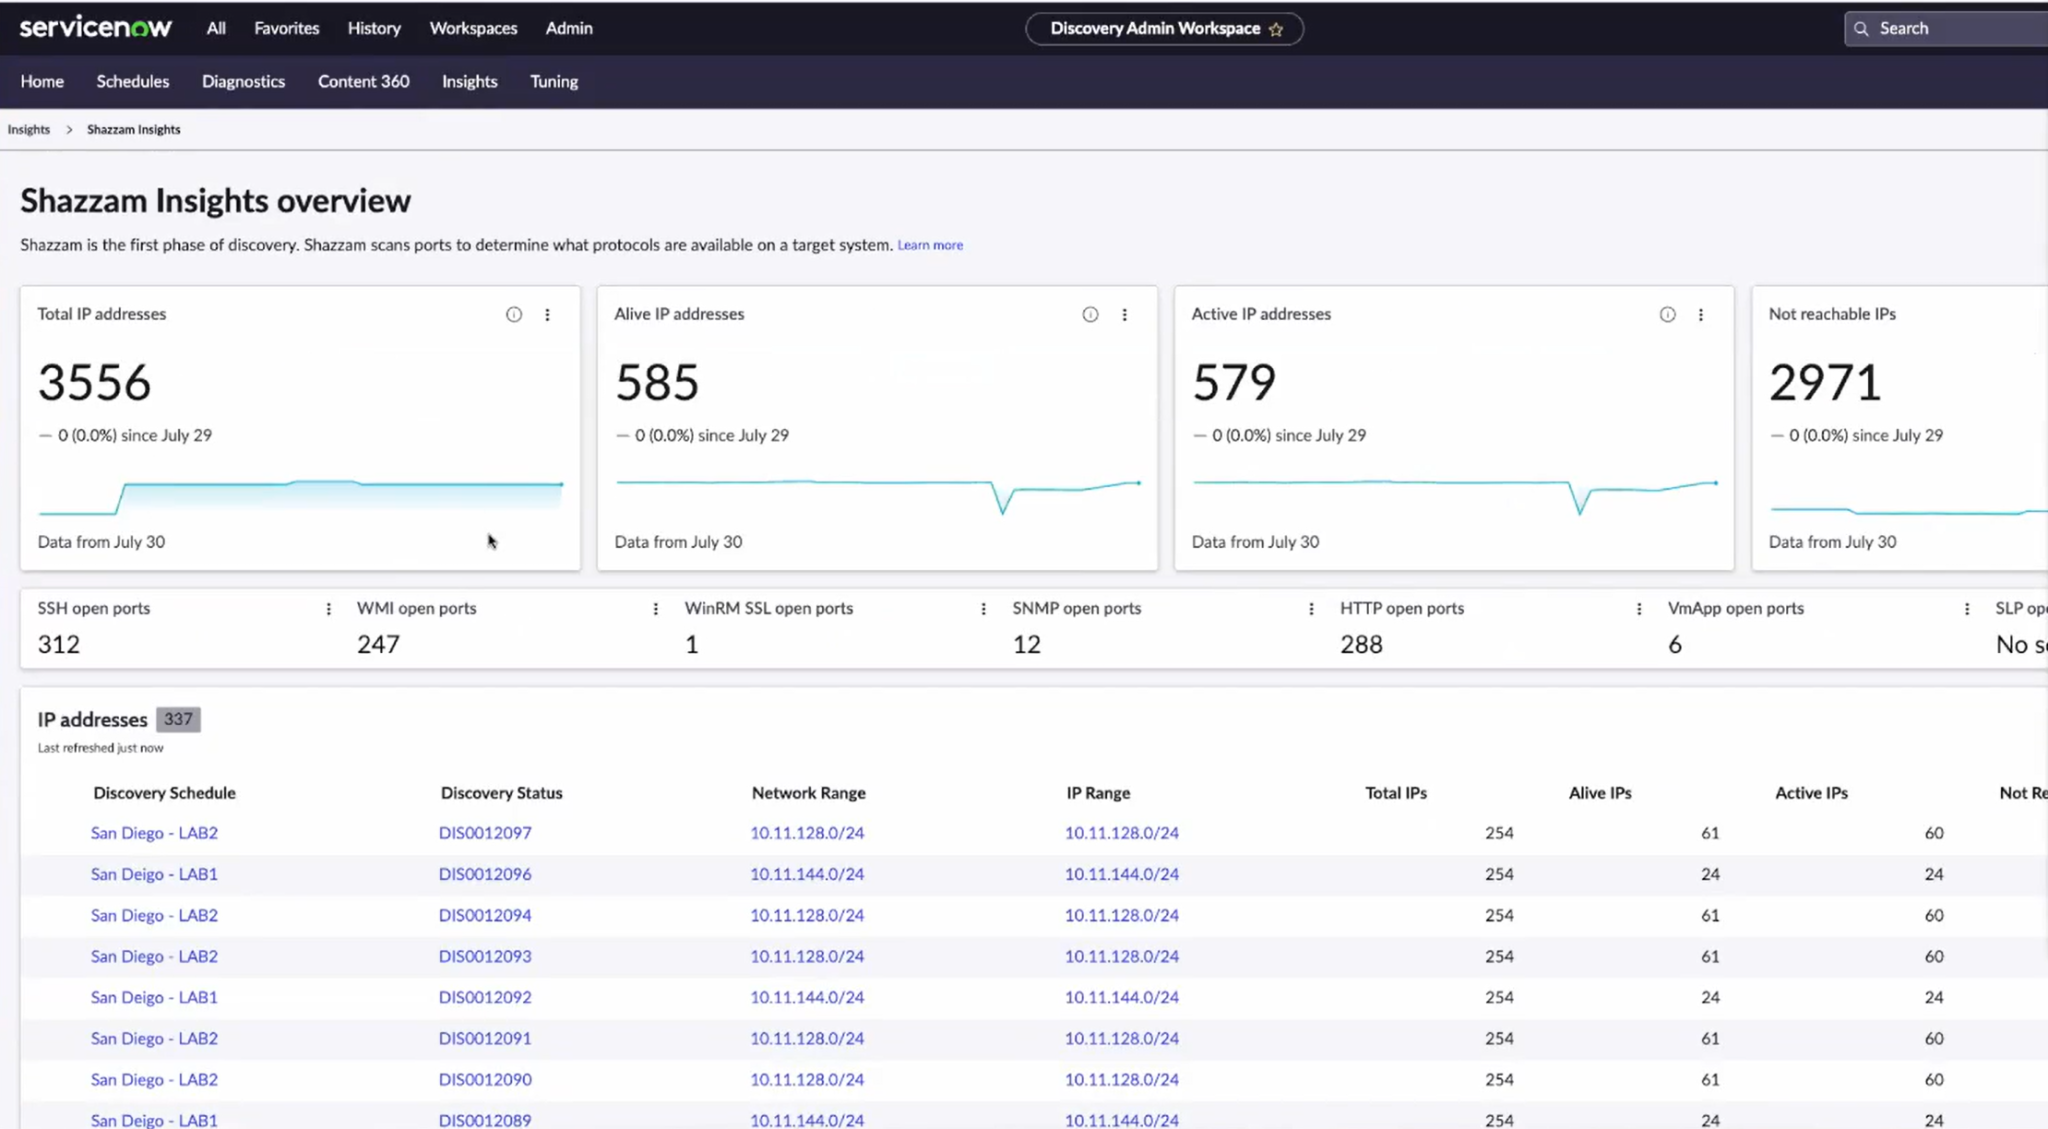Open the Admin menu

[568, 28]
